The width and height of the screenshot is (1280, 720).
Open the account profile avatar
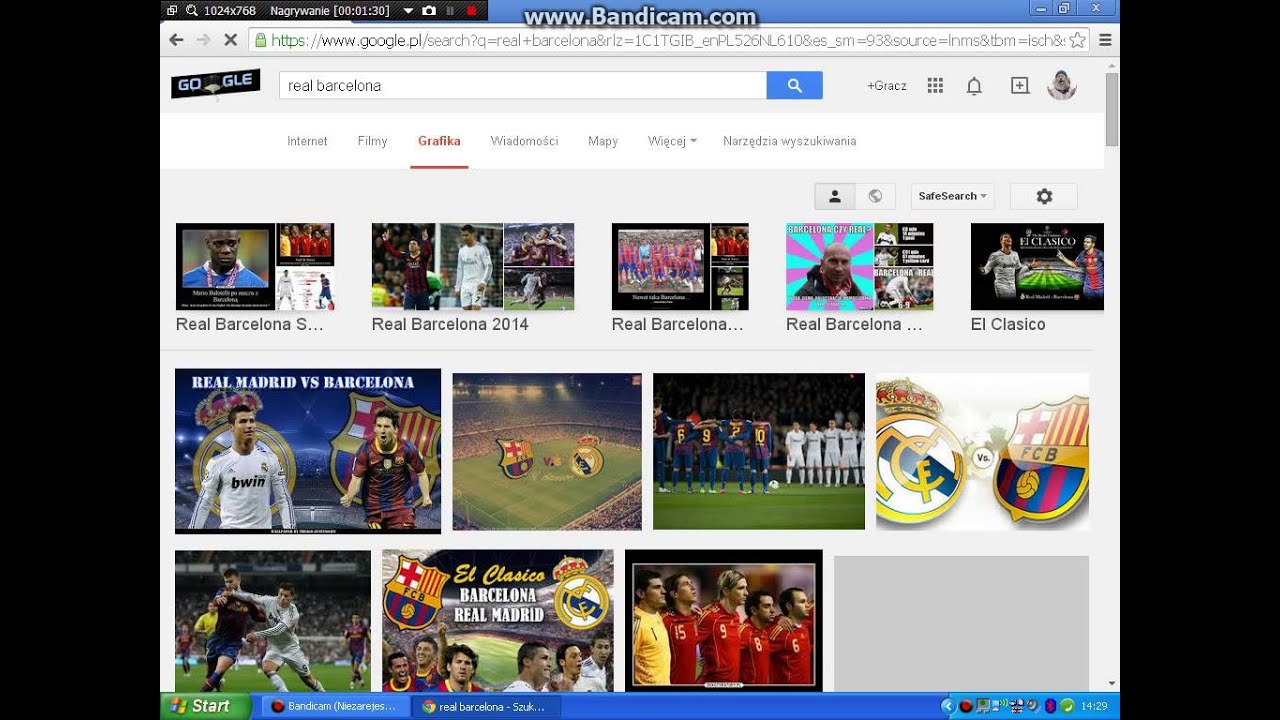pos(1061,86)
